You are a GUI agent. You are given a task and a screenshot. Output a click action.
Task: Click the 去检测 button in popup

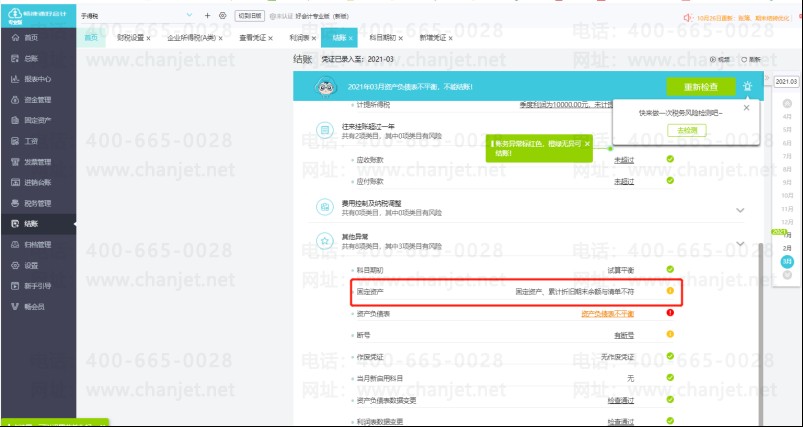pyautogui.click(x=687, y=131)
